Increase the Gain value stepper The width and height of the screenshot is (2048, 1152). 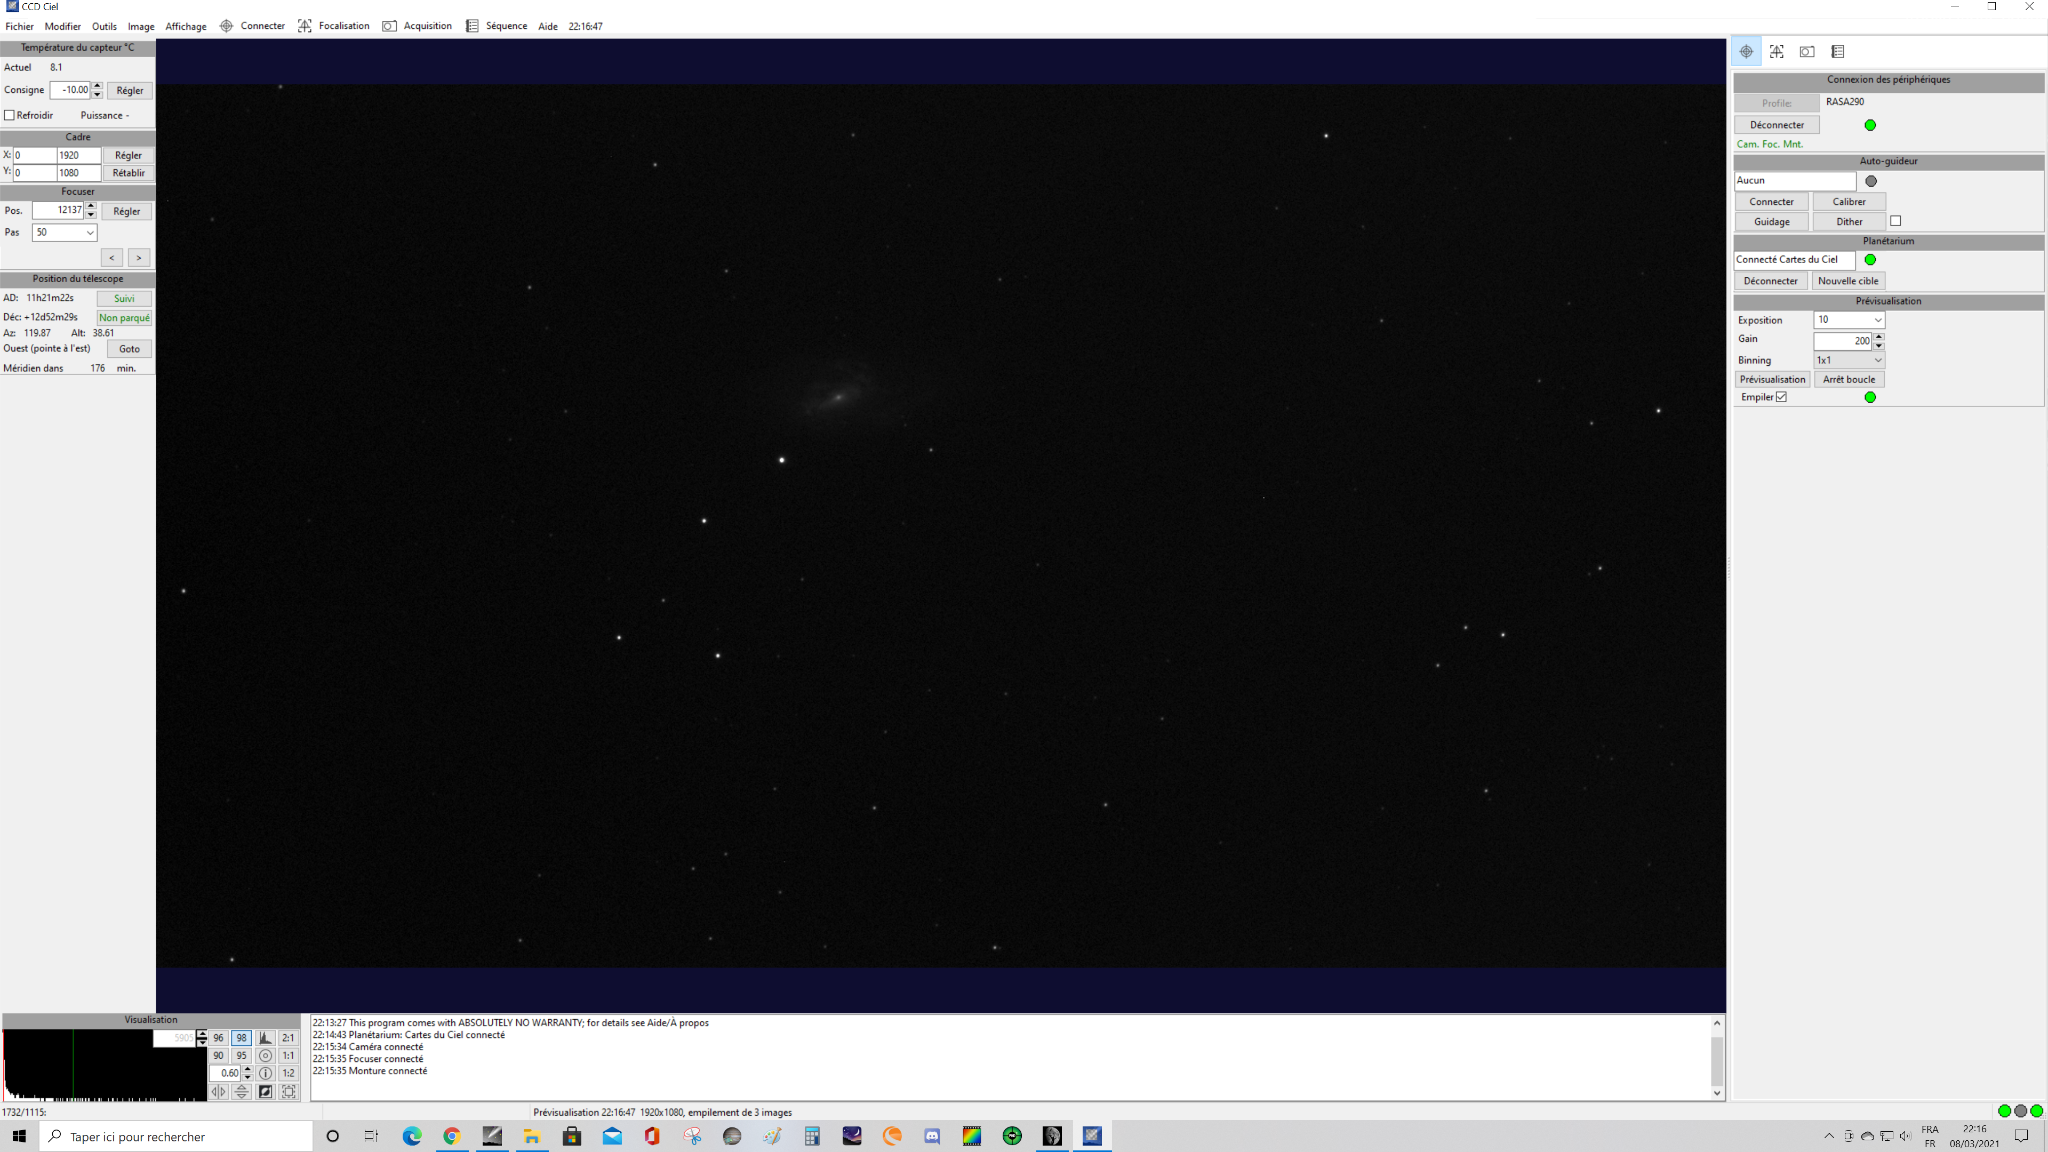[1879, 337]
